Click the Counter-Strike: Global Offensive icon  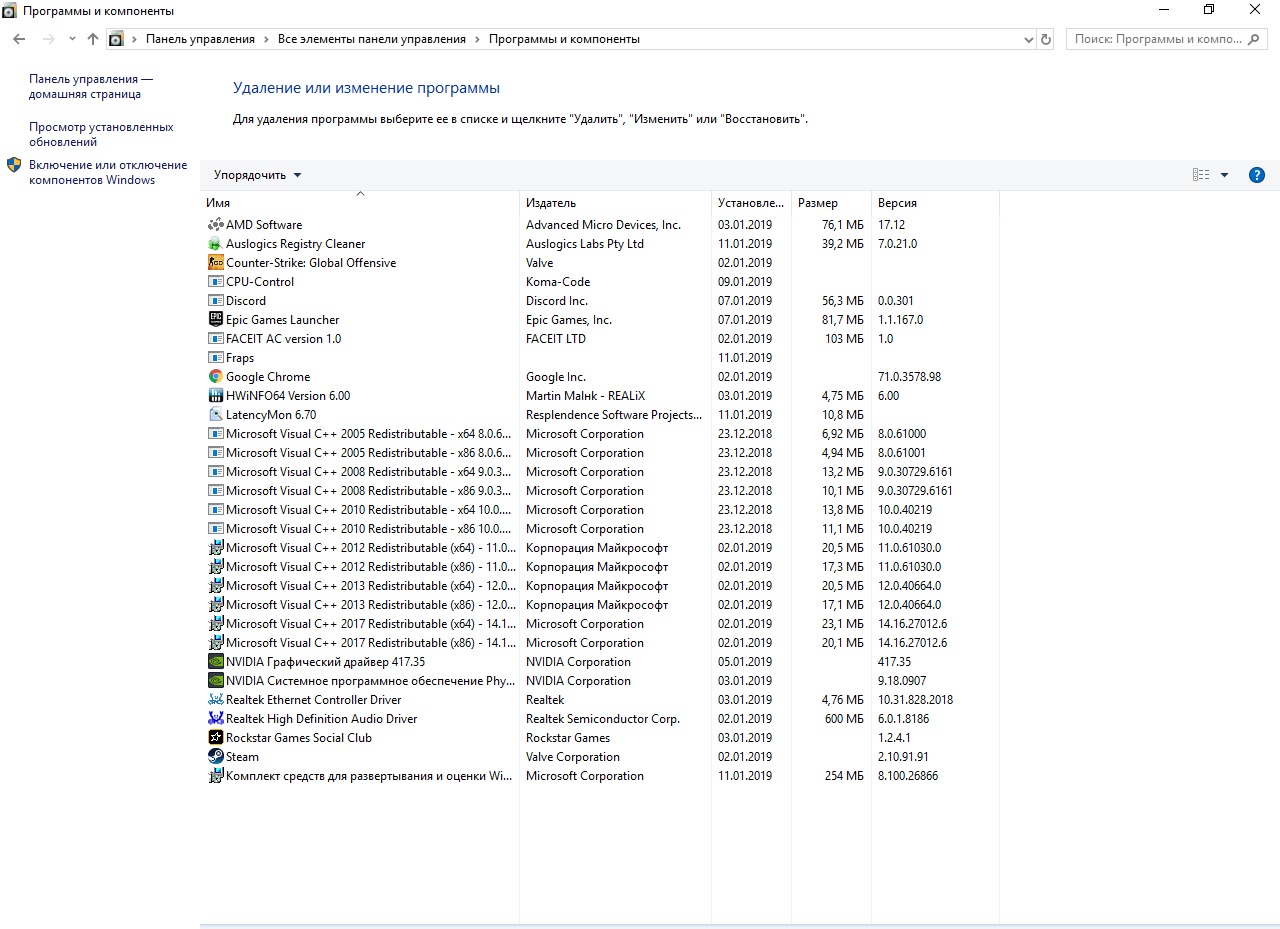click(x=215, y=263)
